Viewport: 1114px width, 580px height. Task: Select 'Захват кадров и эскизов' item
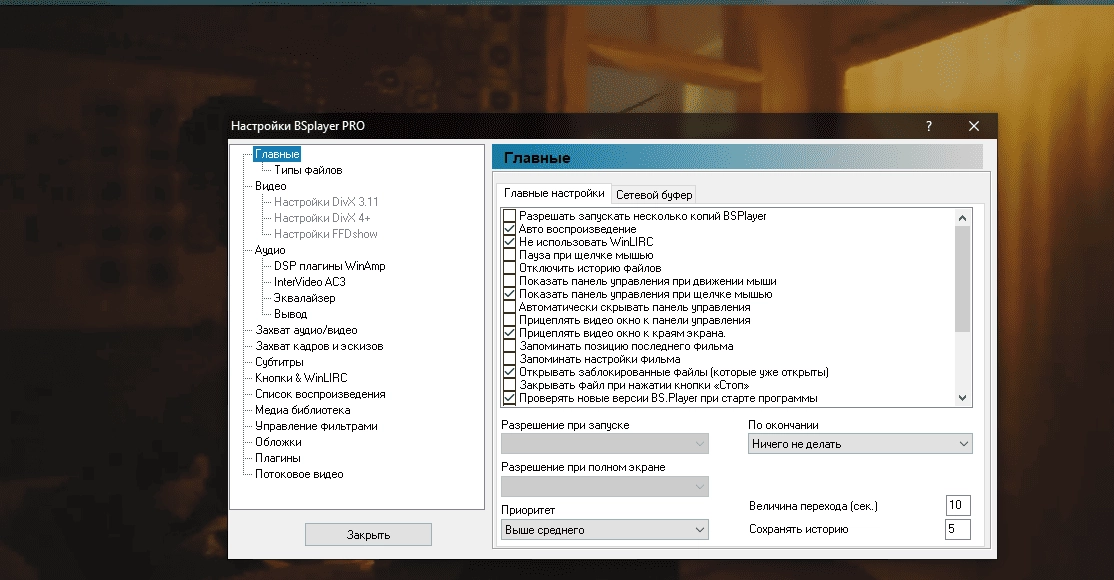pos(319,346)
